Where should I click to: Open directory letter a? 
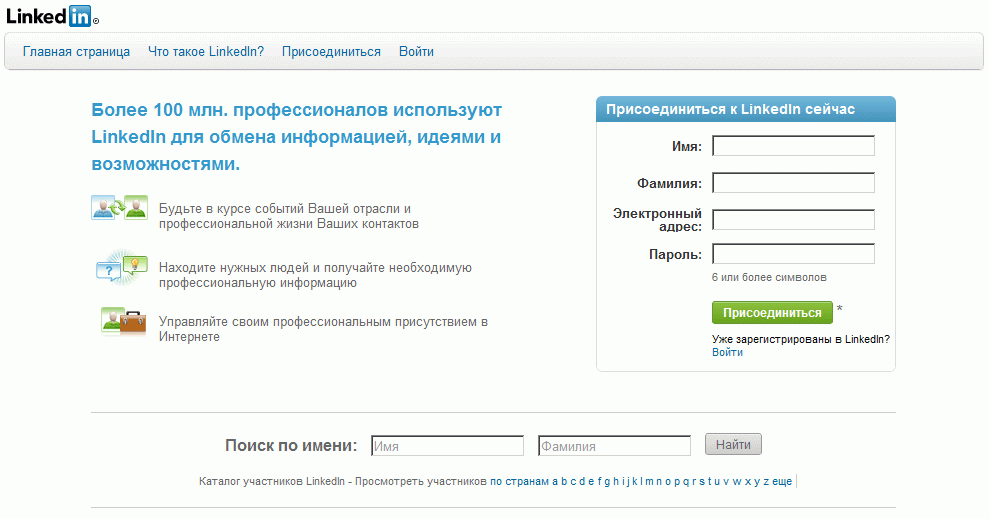(x=554, y=482)
